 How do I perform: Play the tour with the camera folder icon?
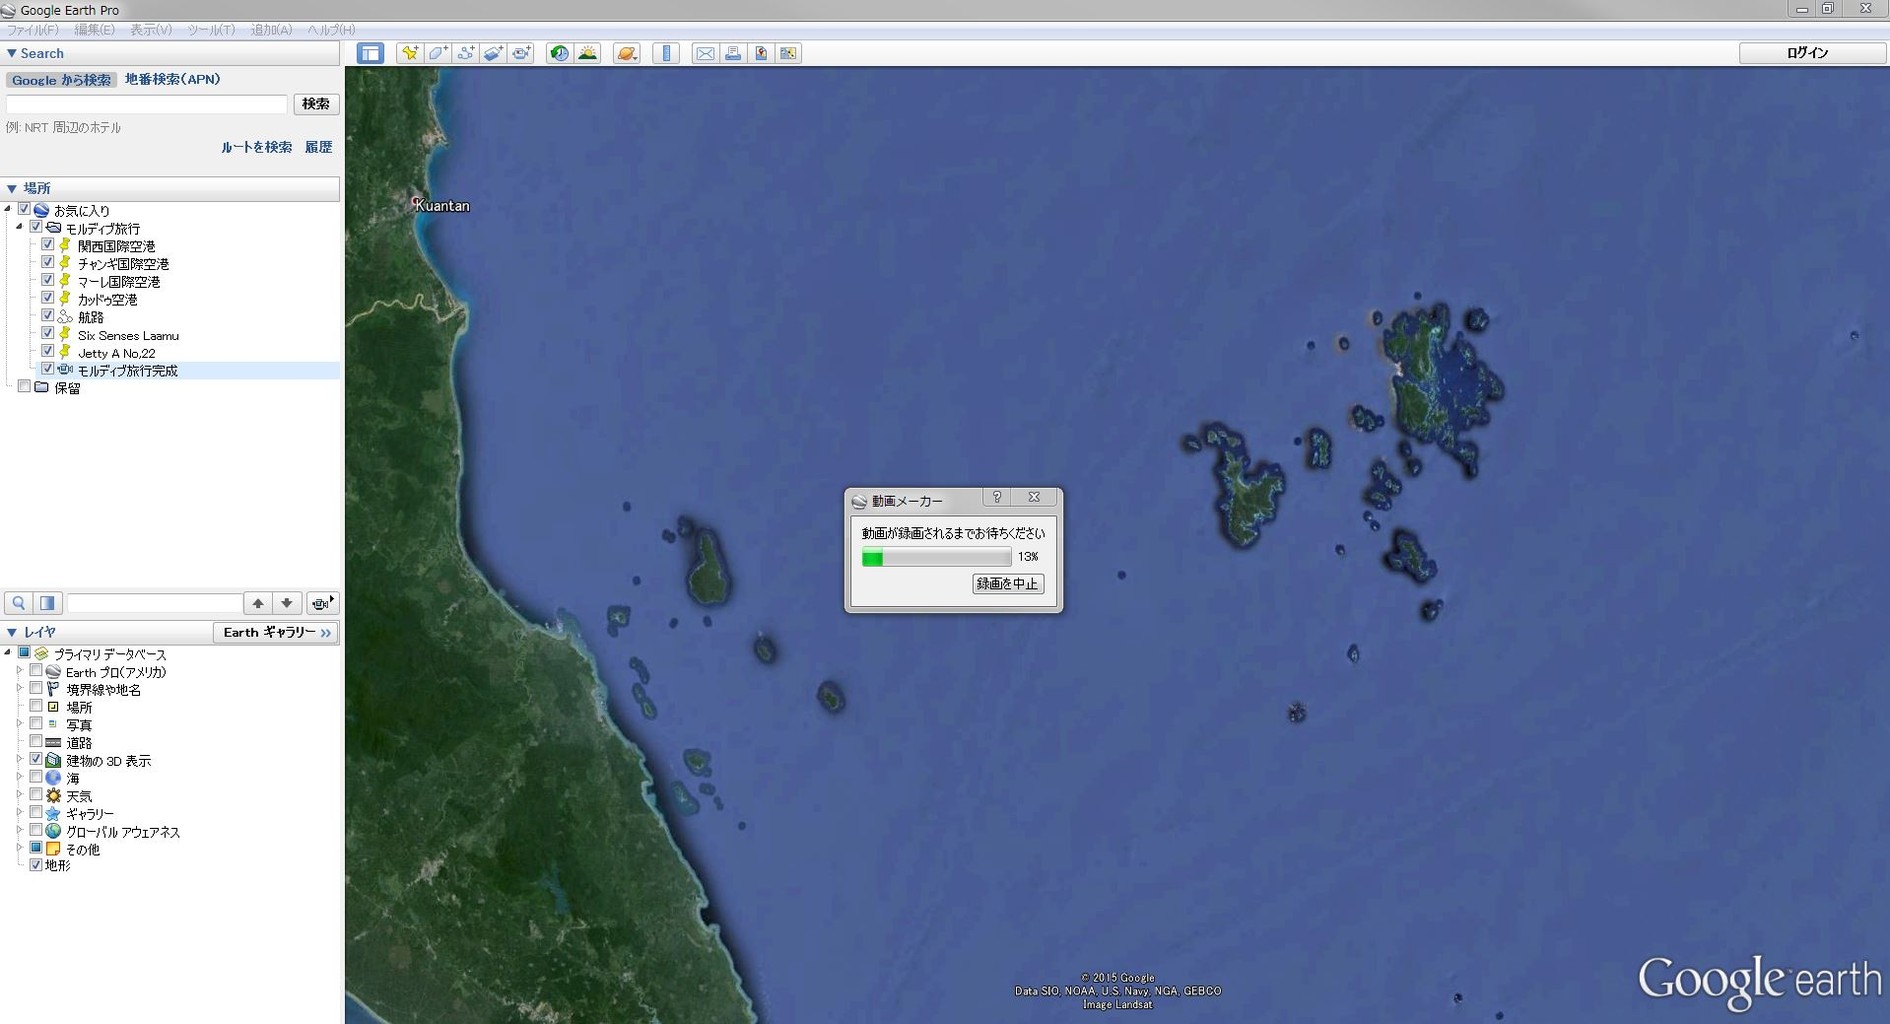coord(322,603)
